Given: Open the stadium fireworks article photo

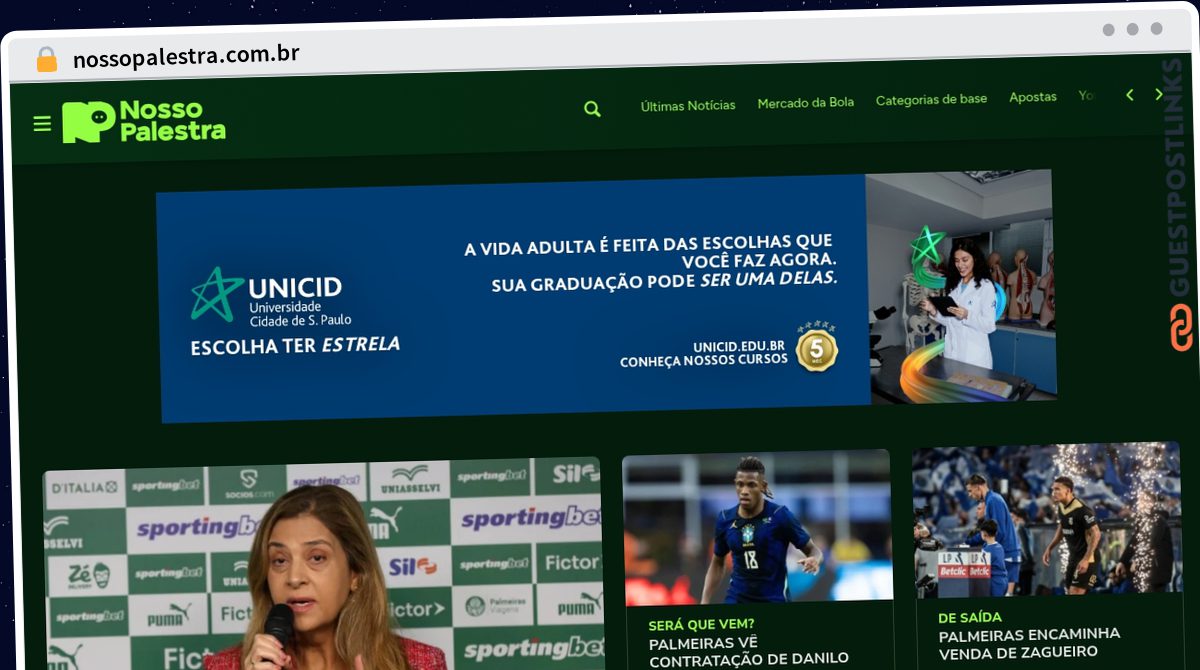Looking at the screenshot, I should tap(1046, 520).
